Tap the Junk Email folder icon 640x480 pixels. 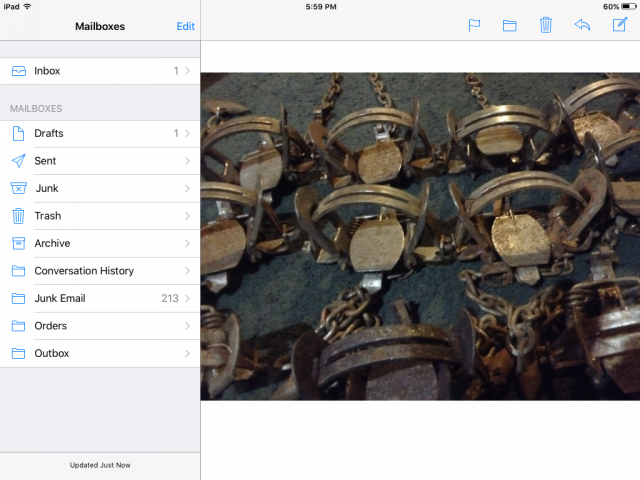(18, 298)
